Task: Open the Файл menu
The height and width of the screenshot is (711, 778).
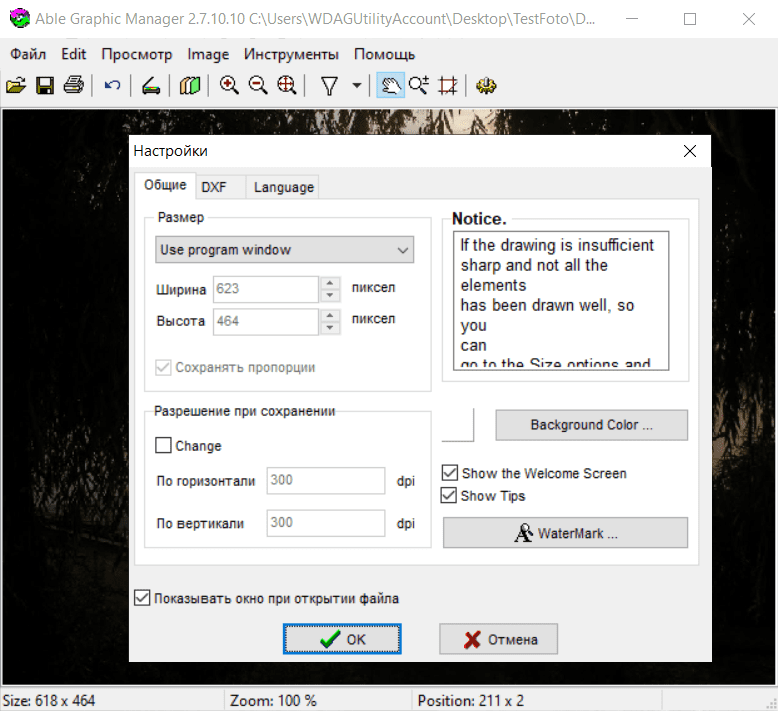Action: coord(28,54)
